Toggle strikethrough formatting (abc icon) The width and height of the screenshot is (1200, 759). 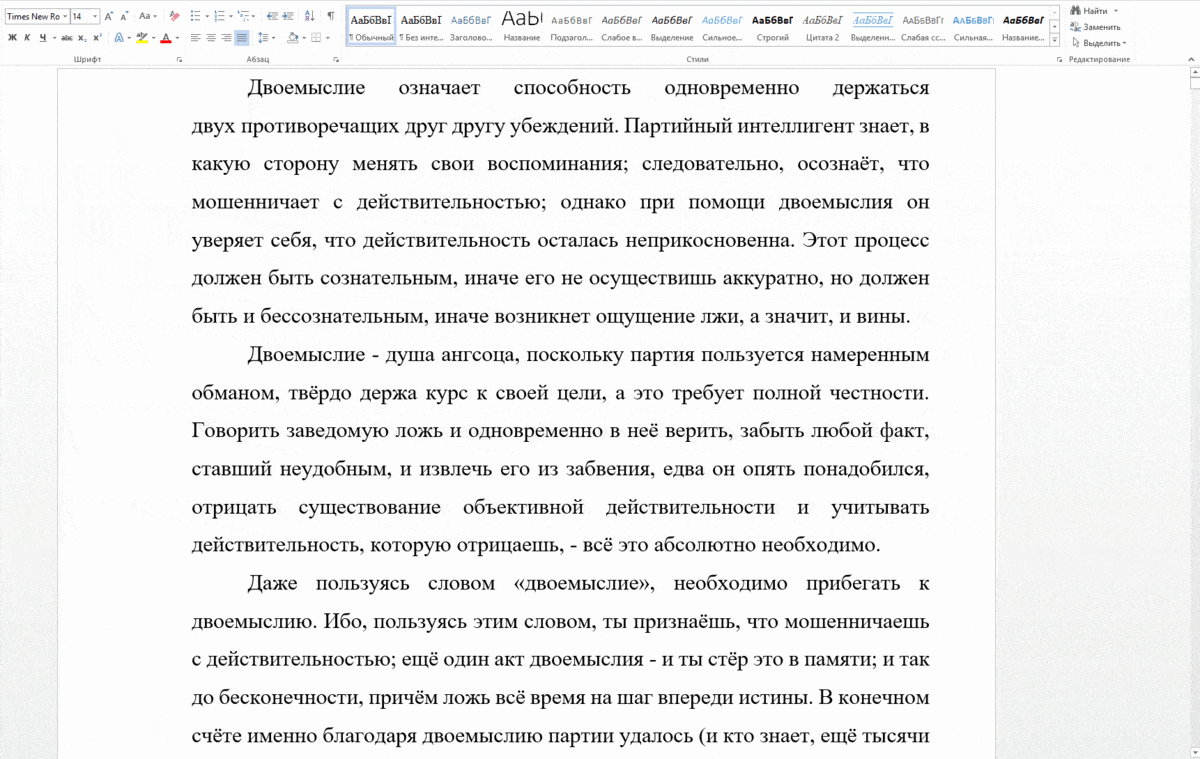(x=67, y=37)
